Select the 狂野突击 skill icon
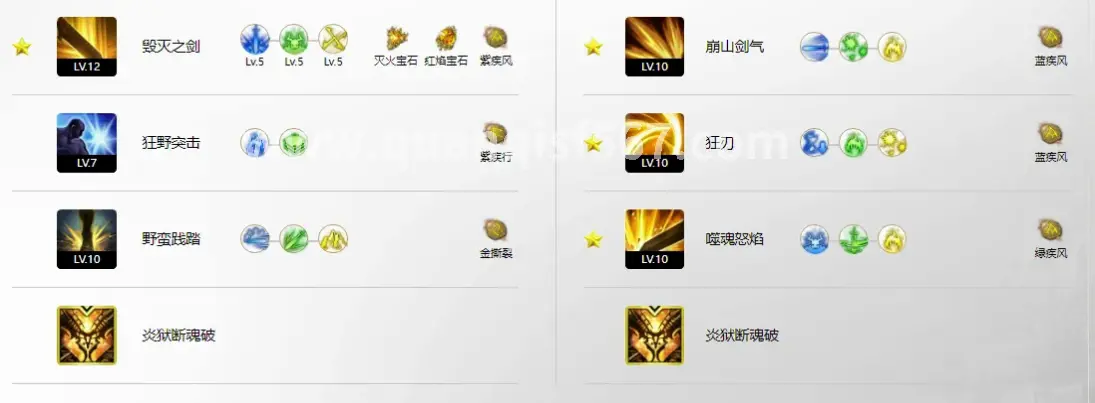The width and height of the screenshot is (1095, 403). [x=87, y=142]
